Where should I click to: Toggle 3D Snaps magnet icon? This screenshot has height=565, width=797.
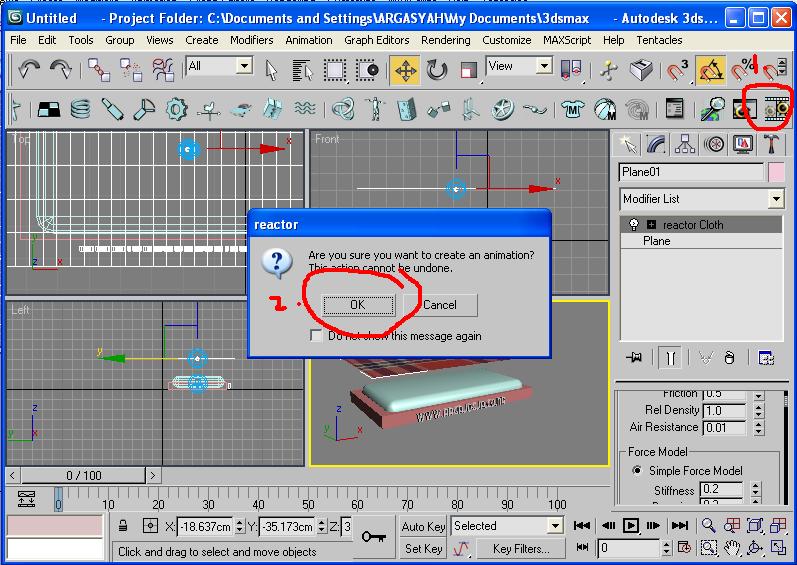click(678, 70)
